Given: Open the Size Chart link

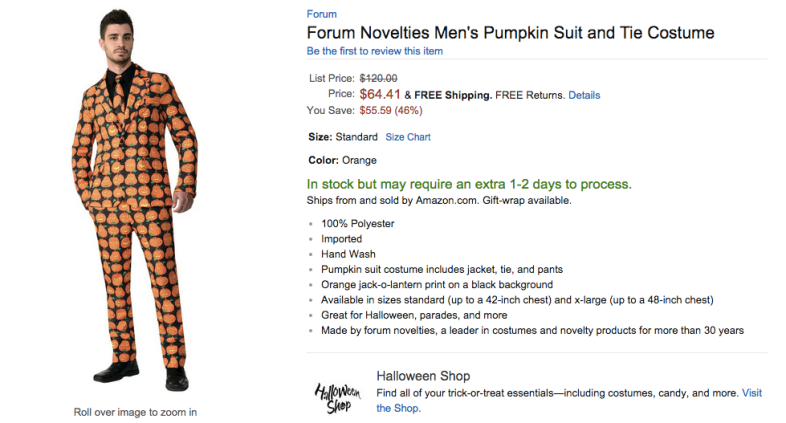Looking at the screenshot, I should pos(408,137).
